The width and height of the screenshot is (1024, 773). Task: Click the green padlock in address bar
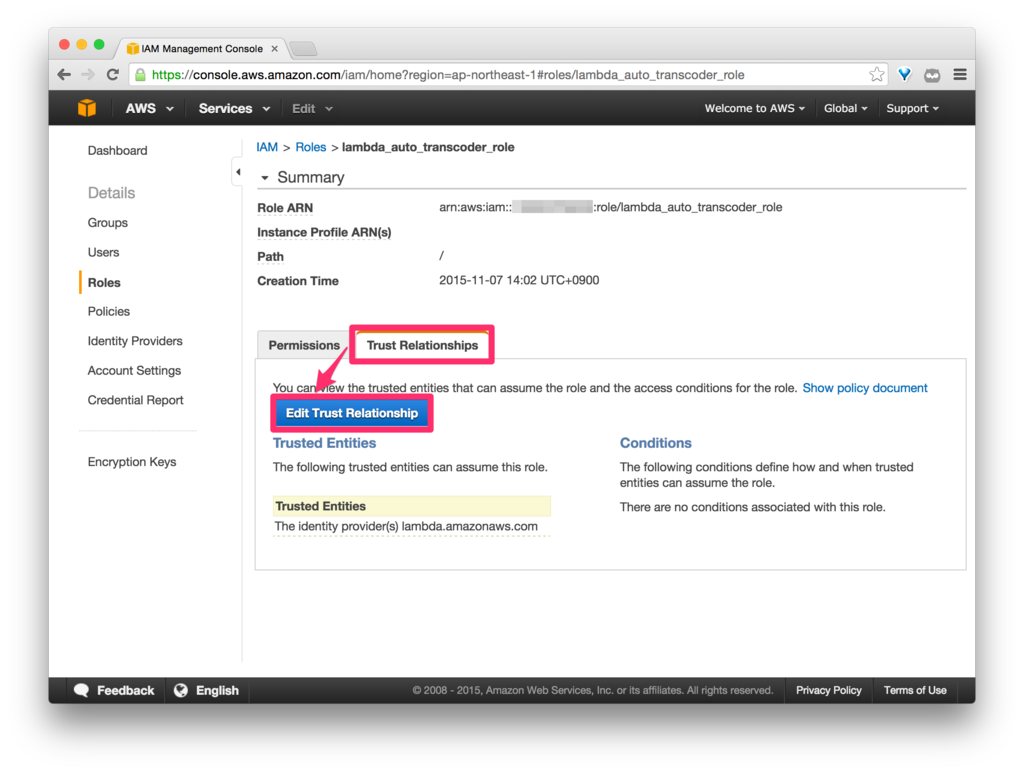(x=140, y=74)
